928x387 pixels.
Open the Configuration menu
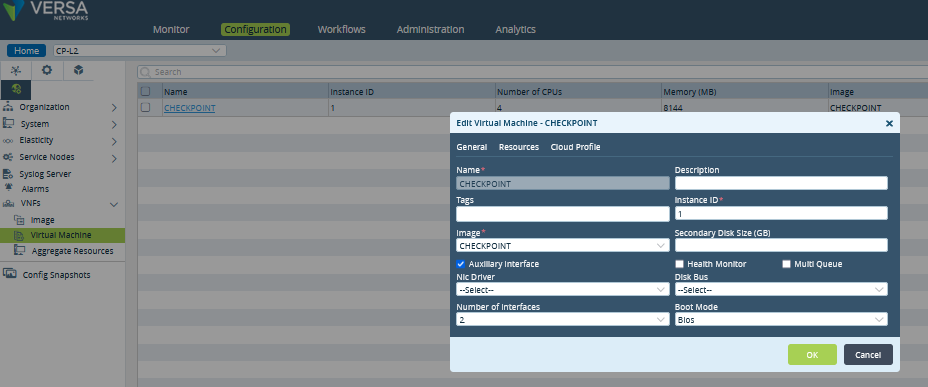coord(256,29)
